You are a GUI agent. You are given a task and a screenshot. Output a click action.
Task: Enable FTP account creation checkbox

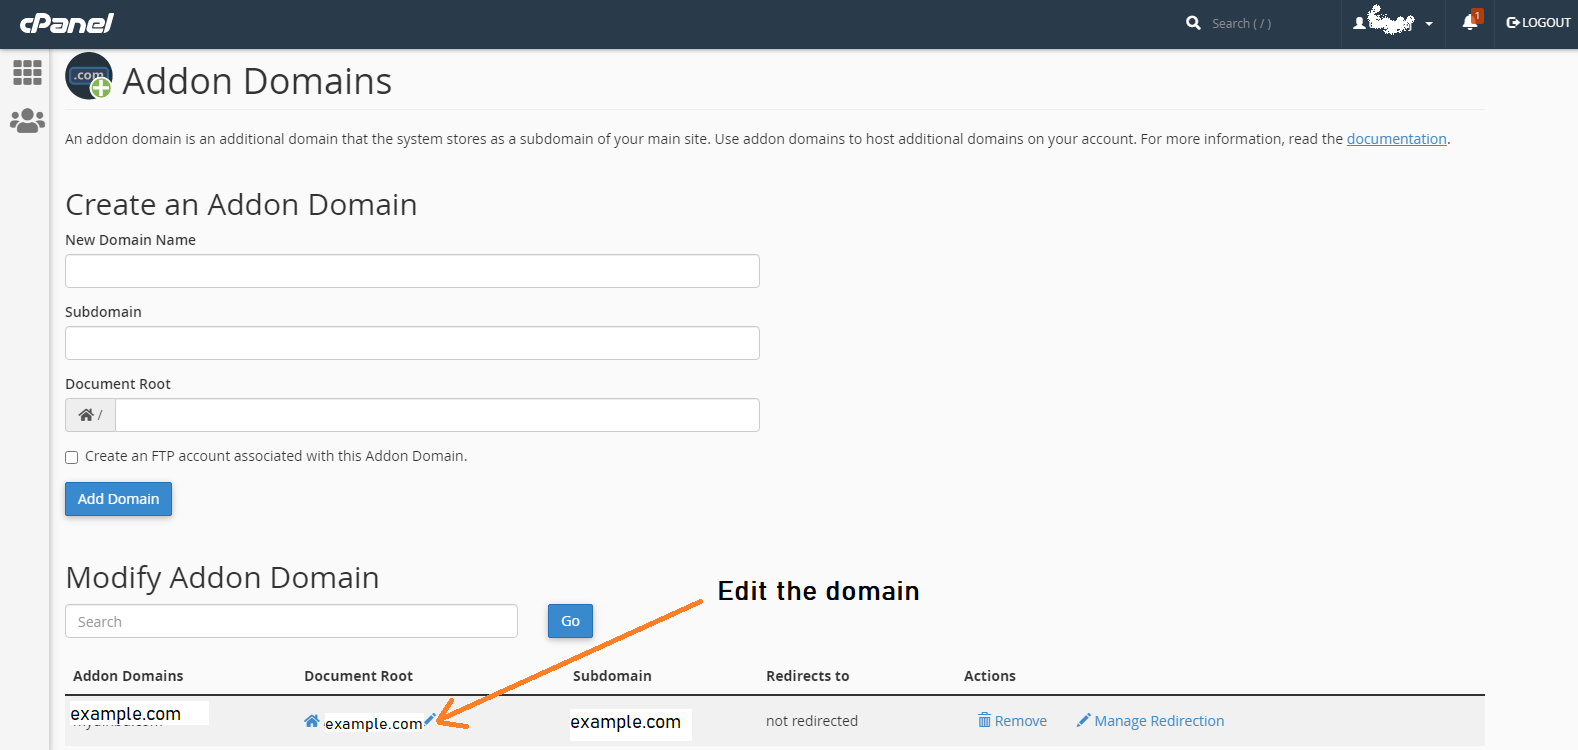(x=72, y=457)
